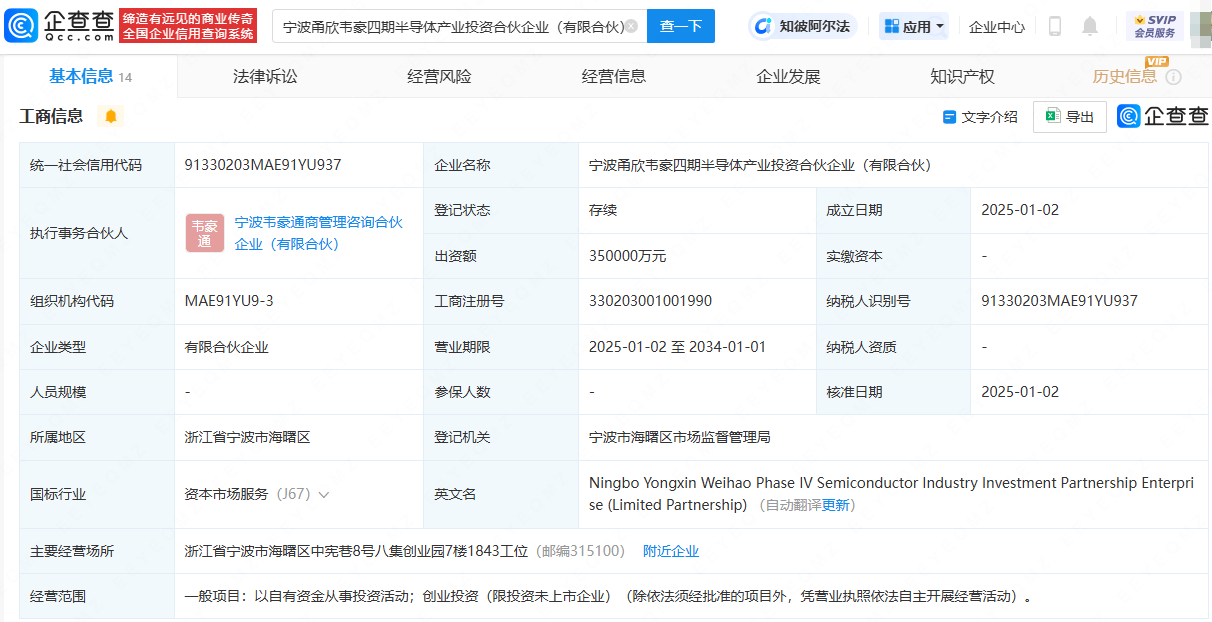Expand the 应用 dropdown
1212x622 pixels.
tap(914, 27)
